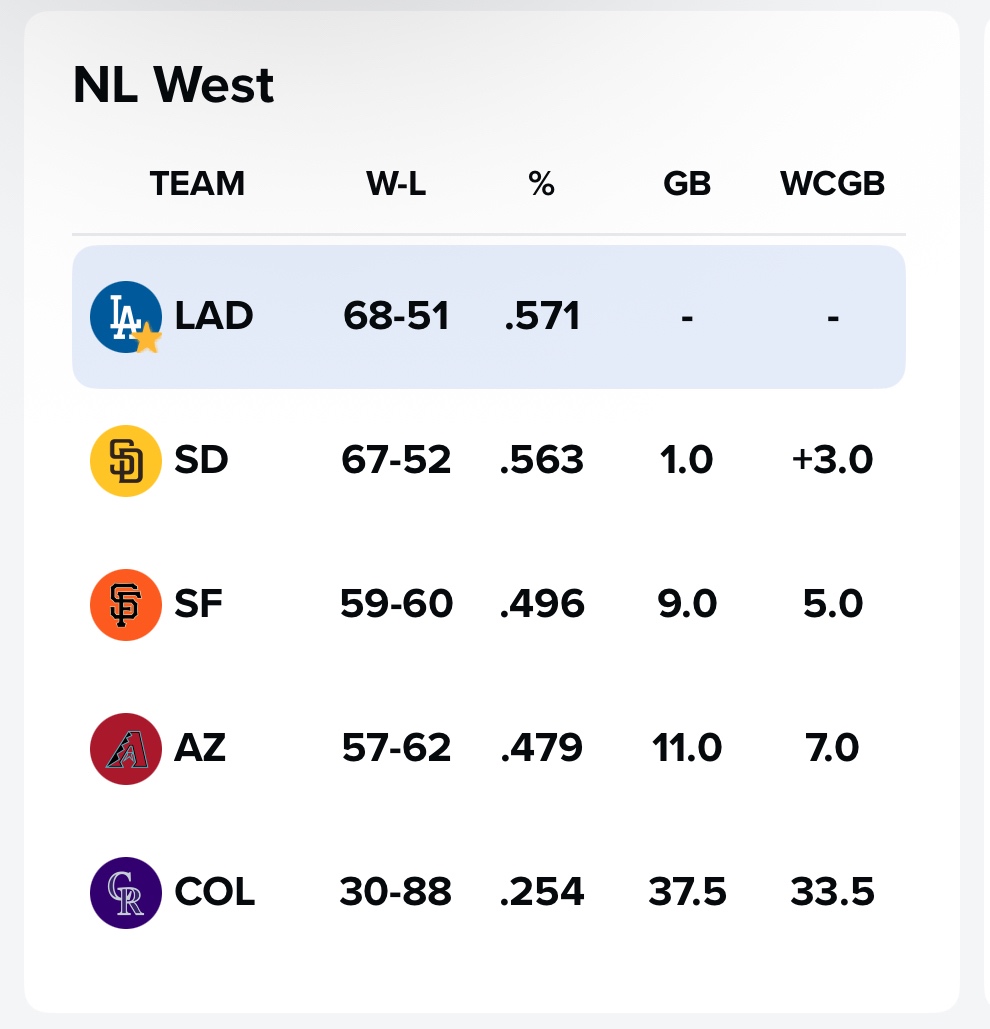The image size is (990, 1029).
Task: Click the Padres +3.0 wild card value
Action: pos(832,461)
